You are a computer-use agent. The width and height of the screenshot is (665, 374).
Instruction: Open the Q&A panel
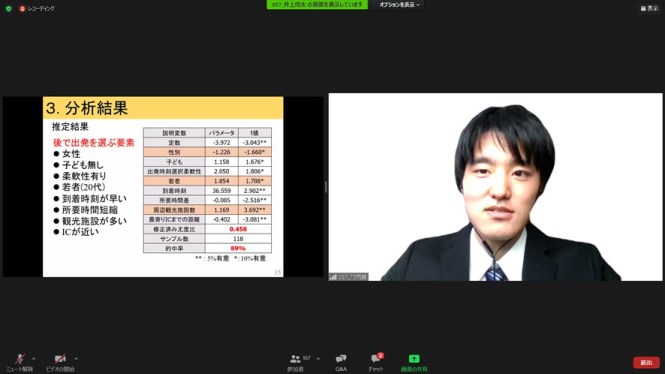click(341, 363)
